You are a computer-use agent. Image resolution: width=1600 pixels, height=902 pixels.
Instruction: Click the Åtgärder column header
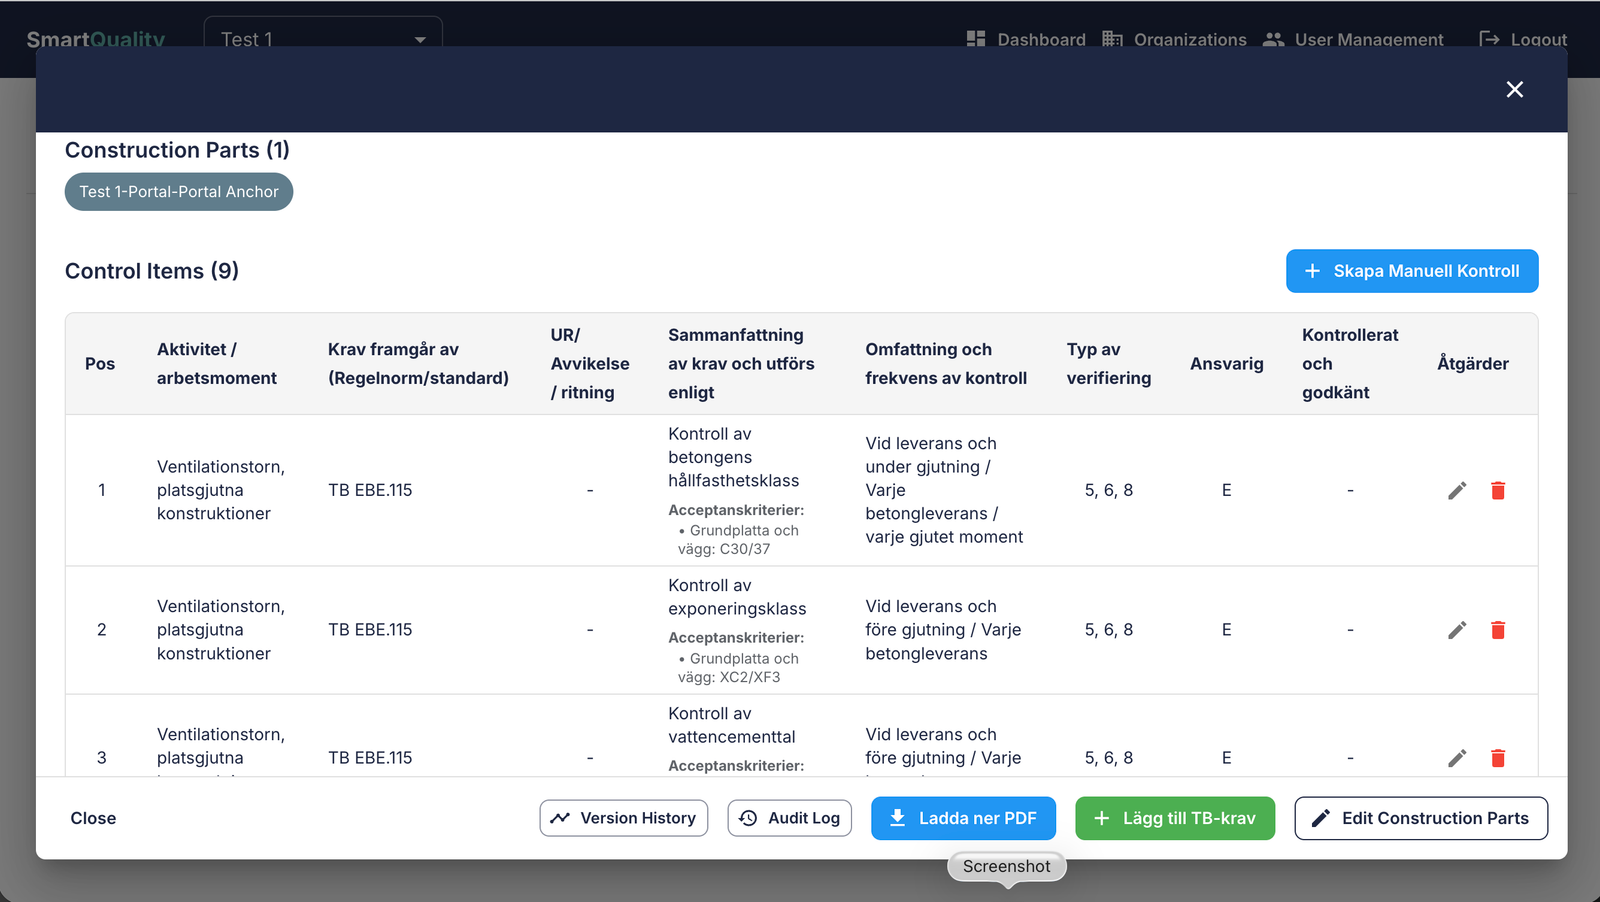pos(1473,364)
